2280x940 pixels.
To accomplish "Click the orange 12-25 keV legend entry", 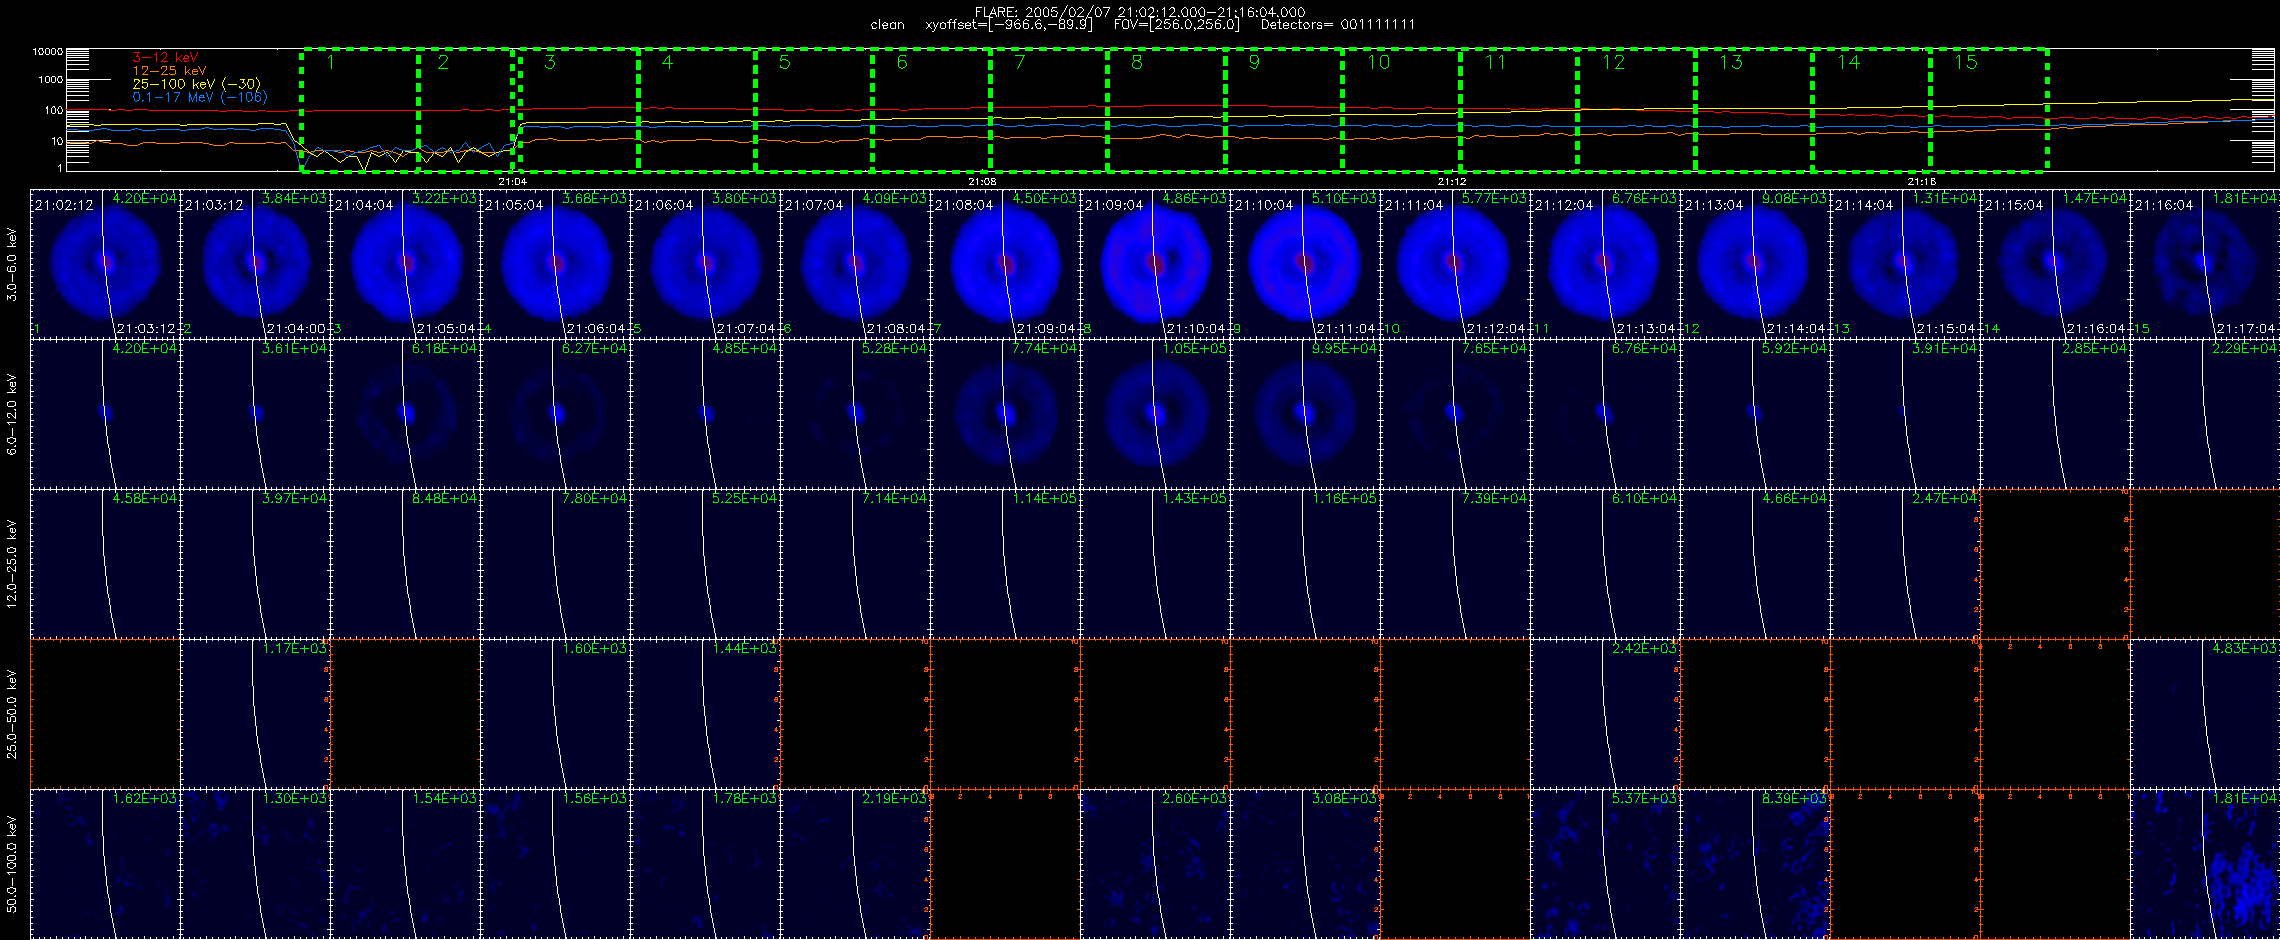I will (169, 71).
